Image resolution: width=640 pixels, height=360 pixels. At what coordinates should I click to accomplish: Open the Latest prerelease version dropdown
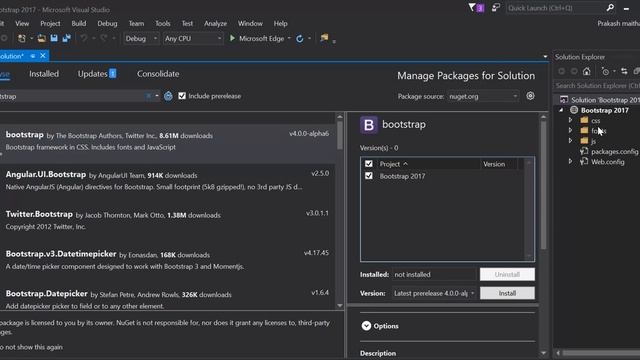tap(434, 293)
